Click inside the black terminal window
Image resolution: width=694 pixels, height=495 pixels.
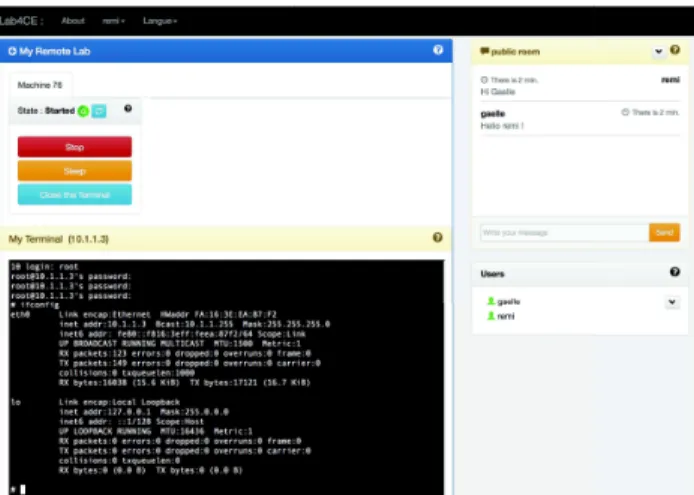[226, 377]
